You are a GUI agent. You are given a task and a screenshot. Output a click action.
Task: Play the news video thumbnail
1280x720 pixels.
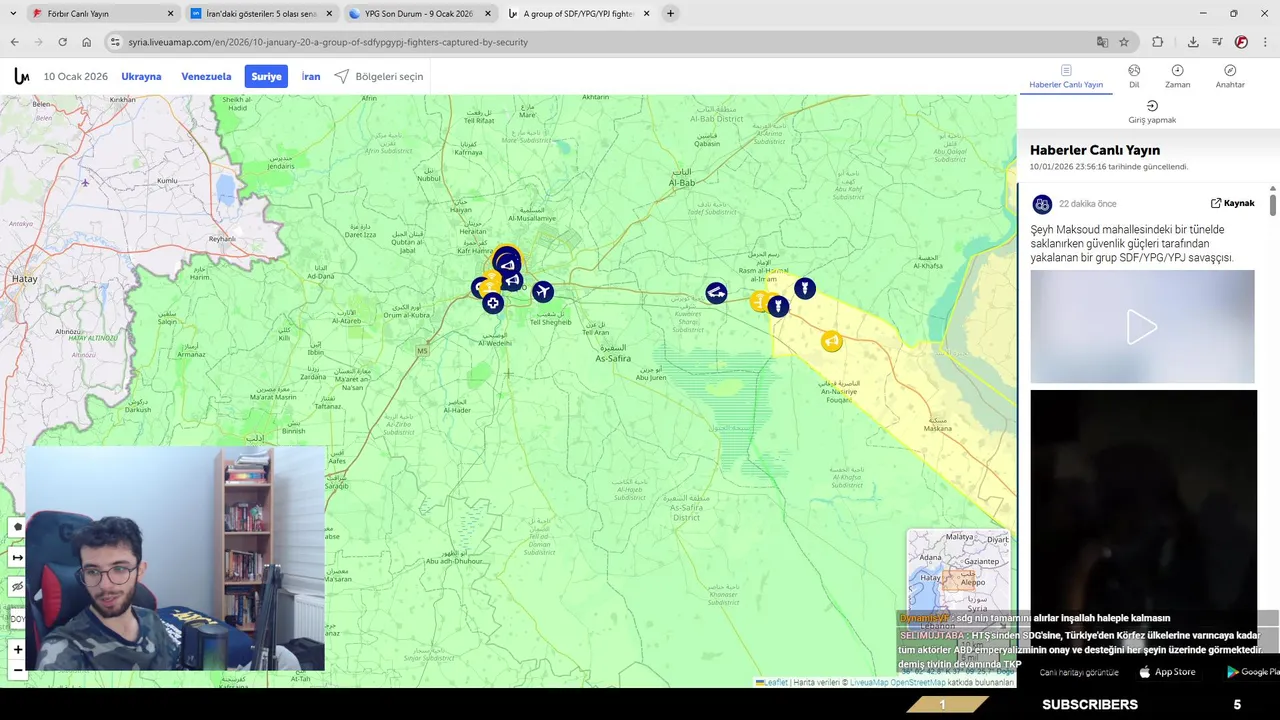(x=1142, y=326)
